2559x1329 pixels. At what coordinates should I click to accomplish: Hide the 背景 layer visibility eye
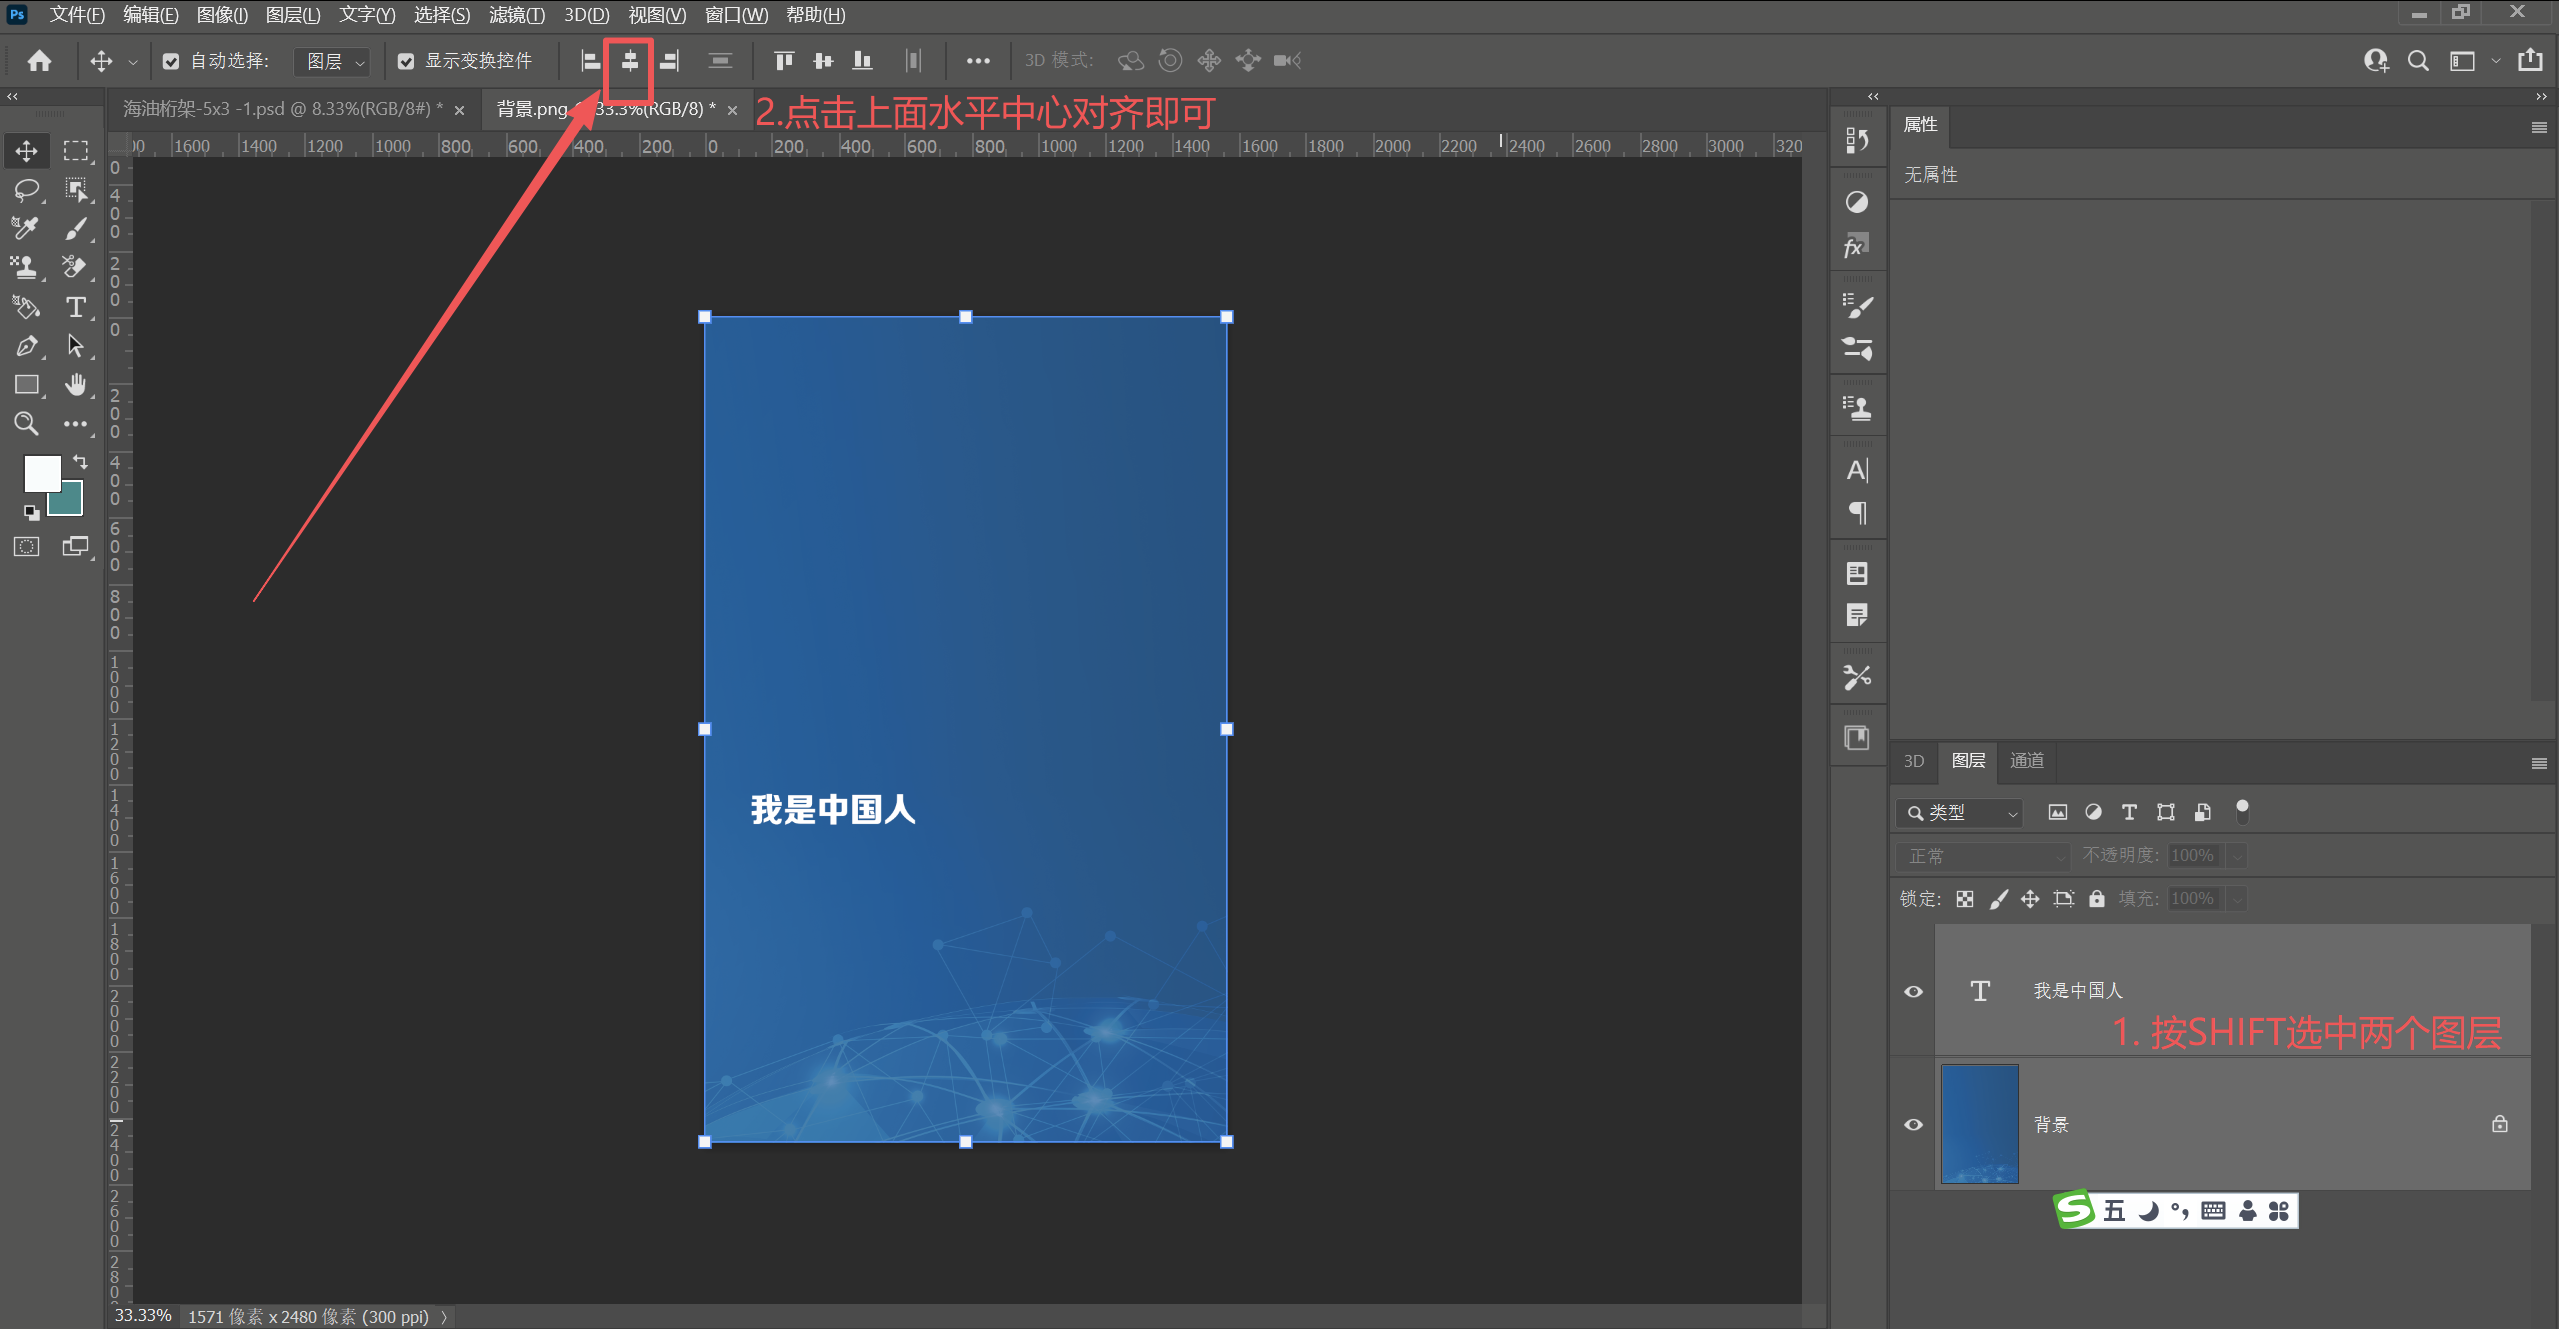pyautogui.click(x=1913, y=1124)
